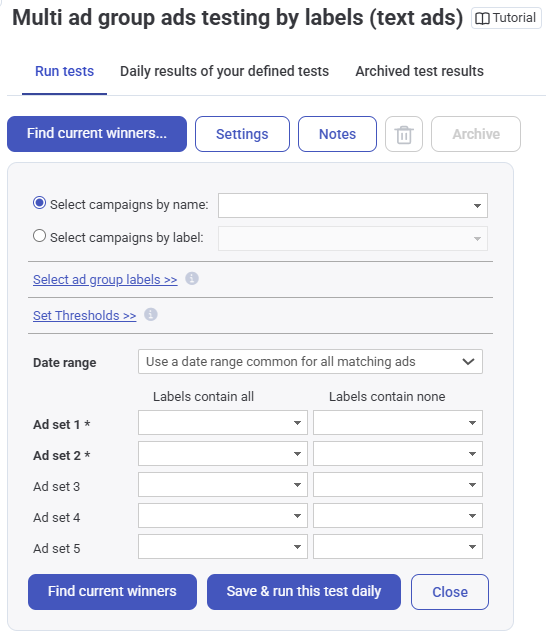Image resolution: width=546 pixels, height=636 pixels.
Task: Open Ad set 5 Labels contain all dropdown
Action: coord(223,547)
